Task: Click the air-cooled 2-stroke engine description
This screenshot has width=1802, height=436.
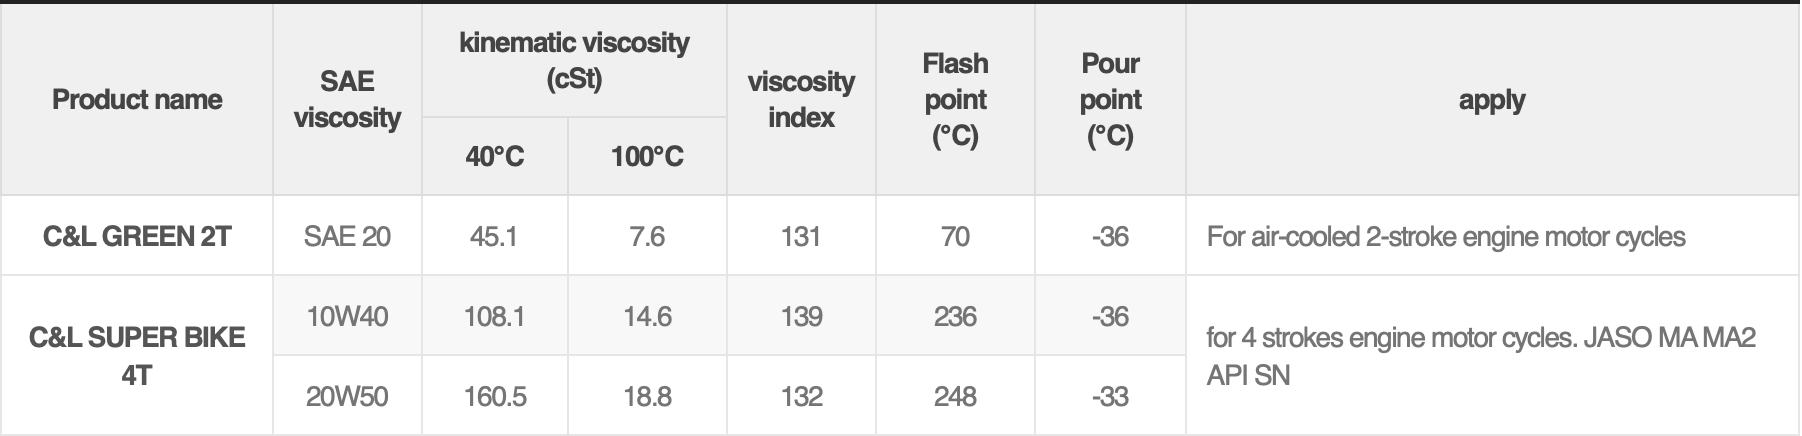Action: 1446,237
